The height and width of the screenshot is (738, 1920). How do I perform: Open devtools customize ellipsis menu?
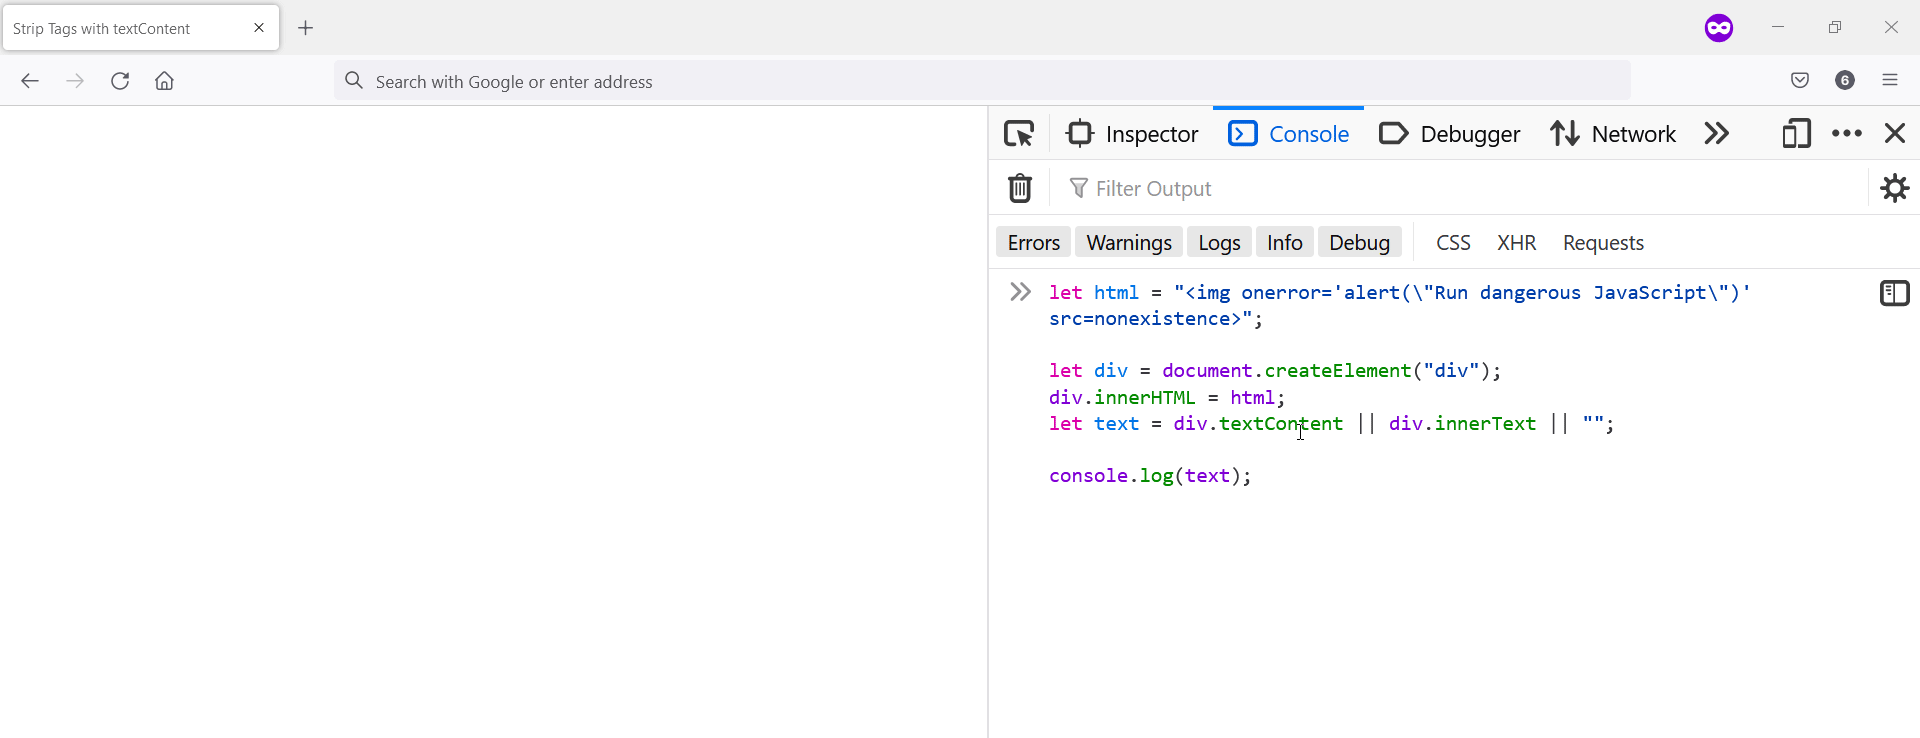coord(1846,133)
